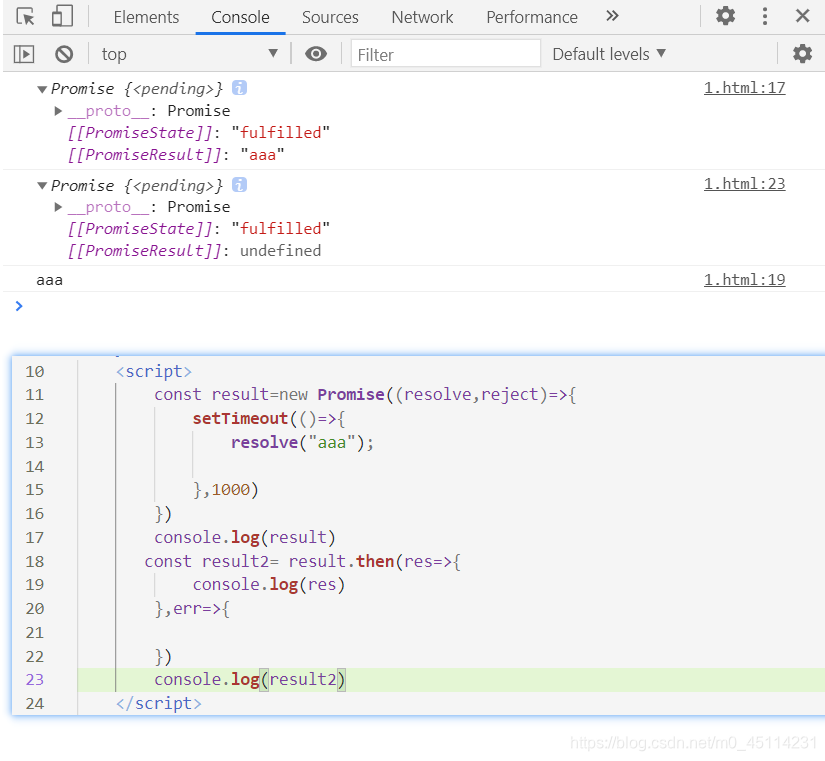This screenshot has width=825, height=761.
Task: Click console.log(result) on line 17
Action: pos(245,537)
